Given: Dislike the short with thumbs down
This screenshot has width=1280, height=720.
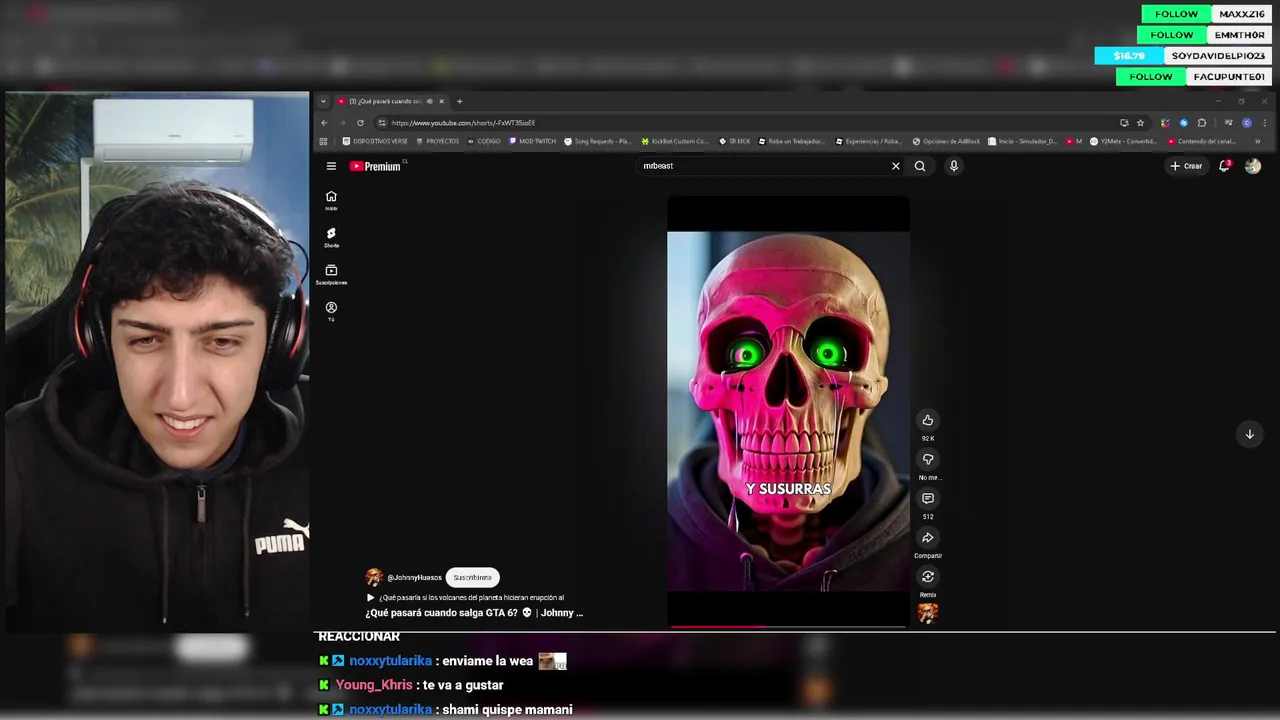Looking at the screenshot, I should pos(928,459).
